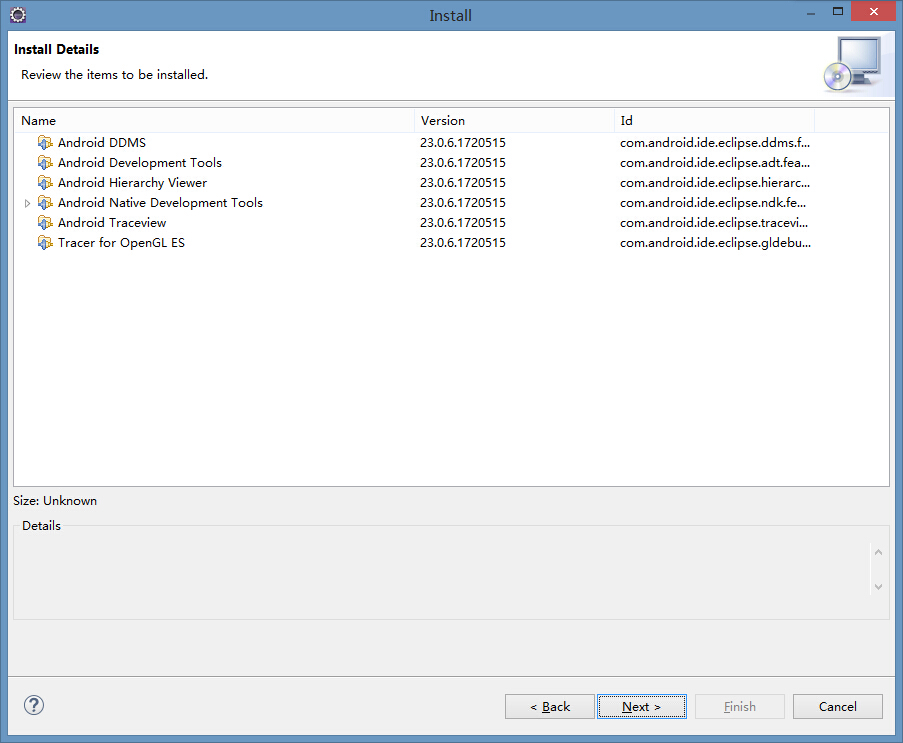903x743 pixels.
Task: Minimize the Install window
Action: coord(811,12)
